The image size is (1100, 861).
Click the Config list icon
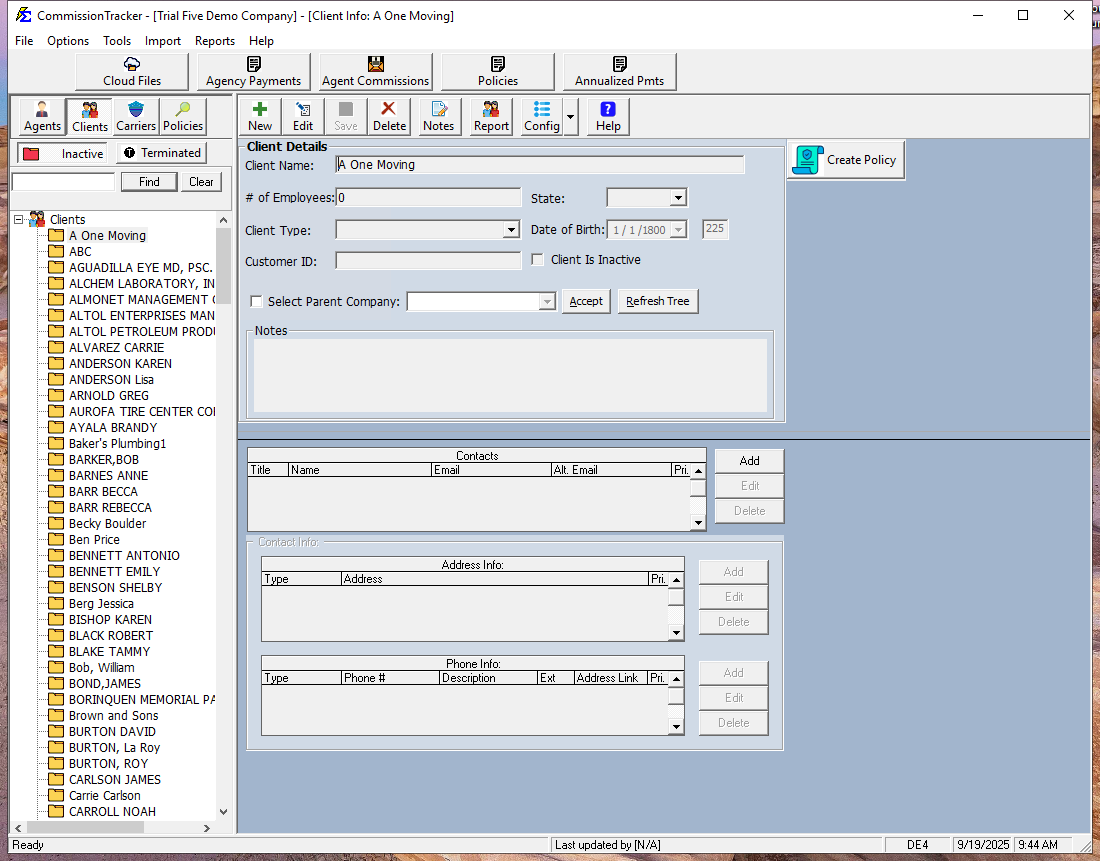click(x=542, y=116)
